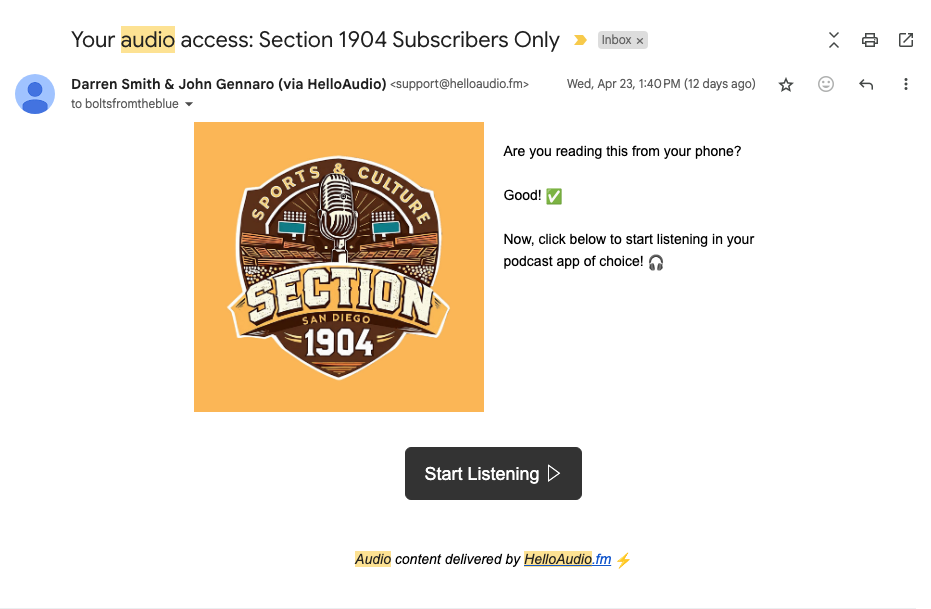This screenshot has height=609, width=931.
Task: Click the Inbox label chip
Action: [x=616, y=40]
